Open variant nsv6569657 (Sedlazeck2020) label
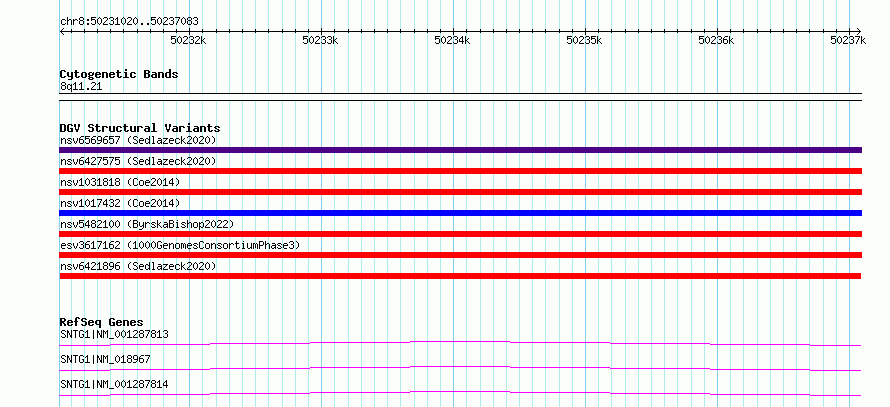Screen dimensions: 890x407 tap(138, 140)
